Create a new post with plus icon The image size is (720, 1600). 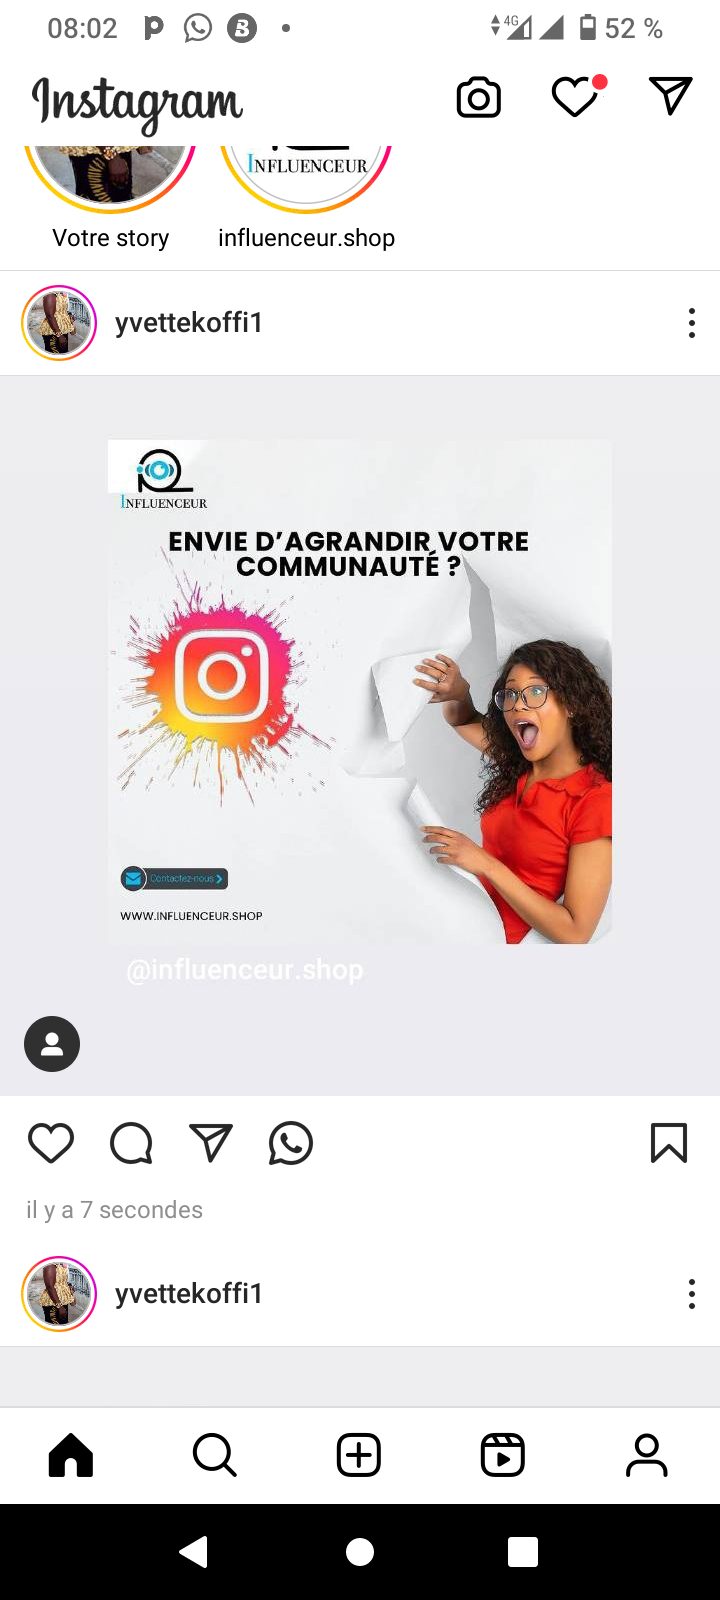point(359,1455)
